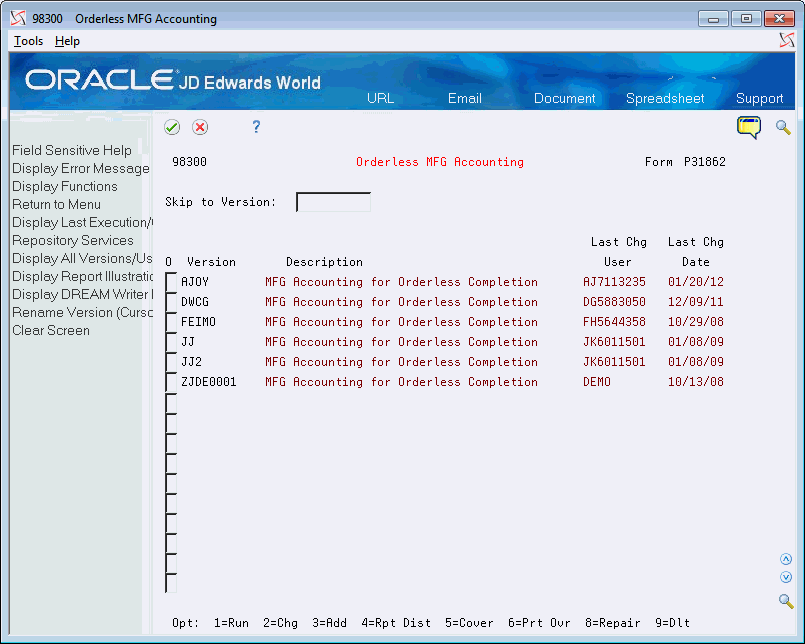805x644 pixels.
Task: Click Field Sensitive Help link
Action: click(x=72, y=150)
